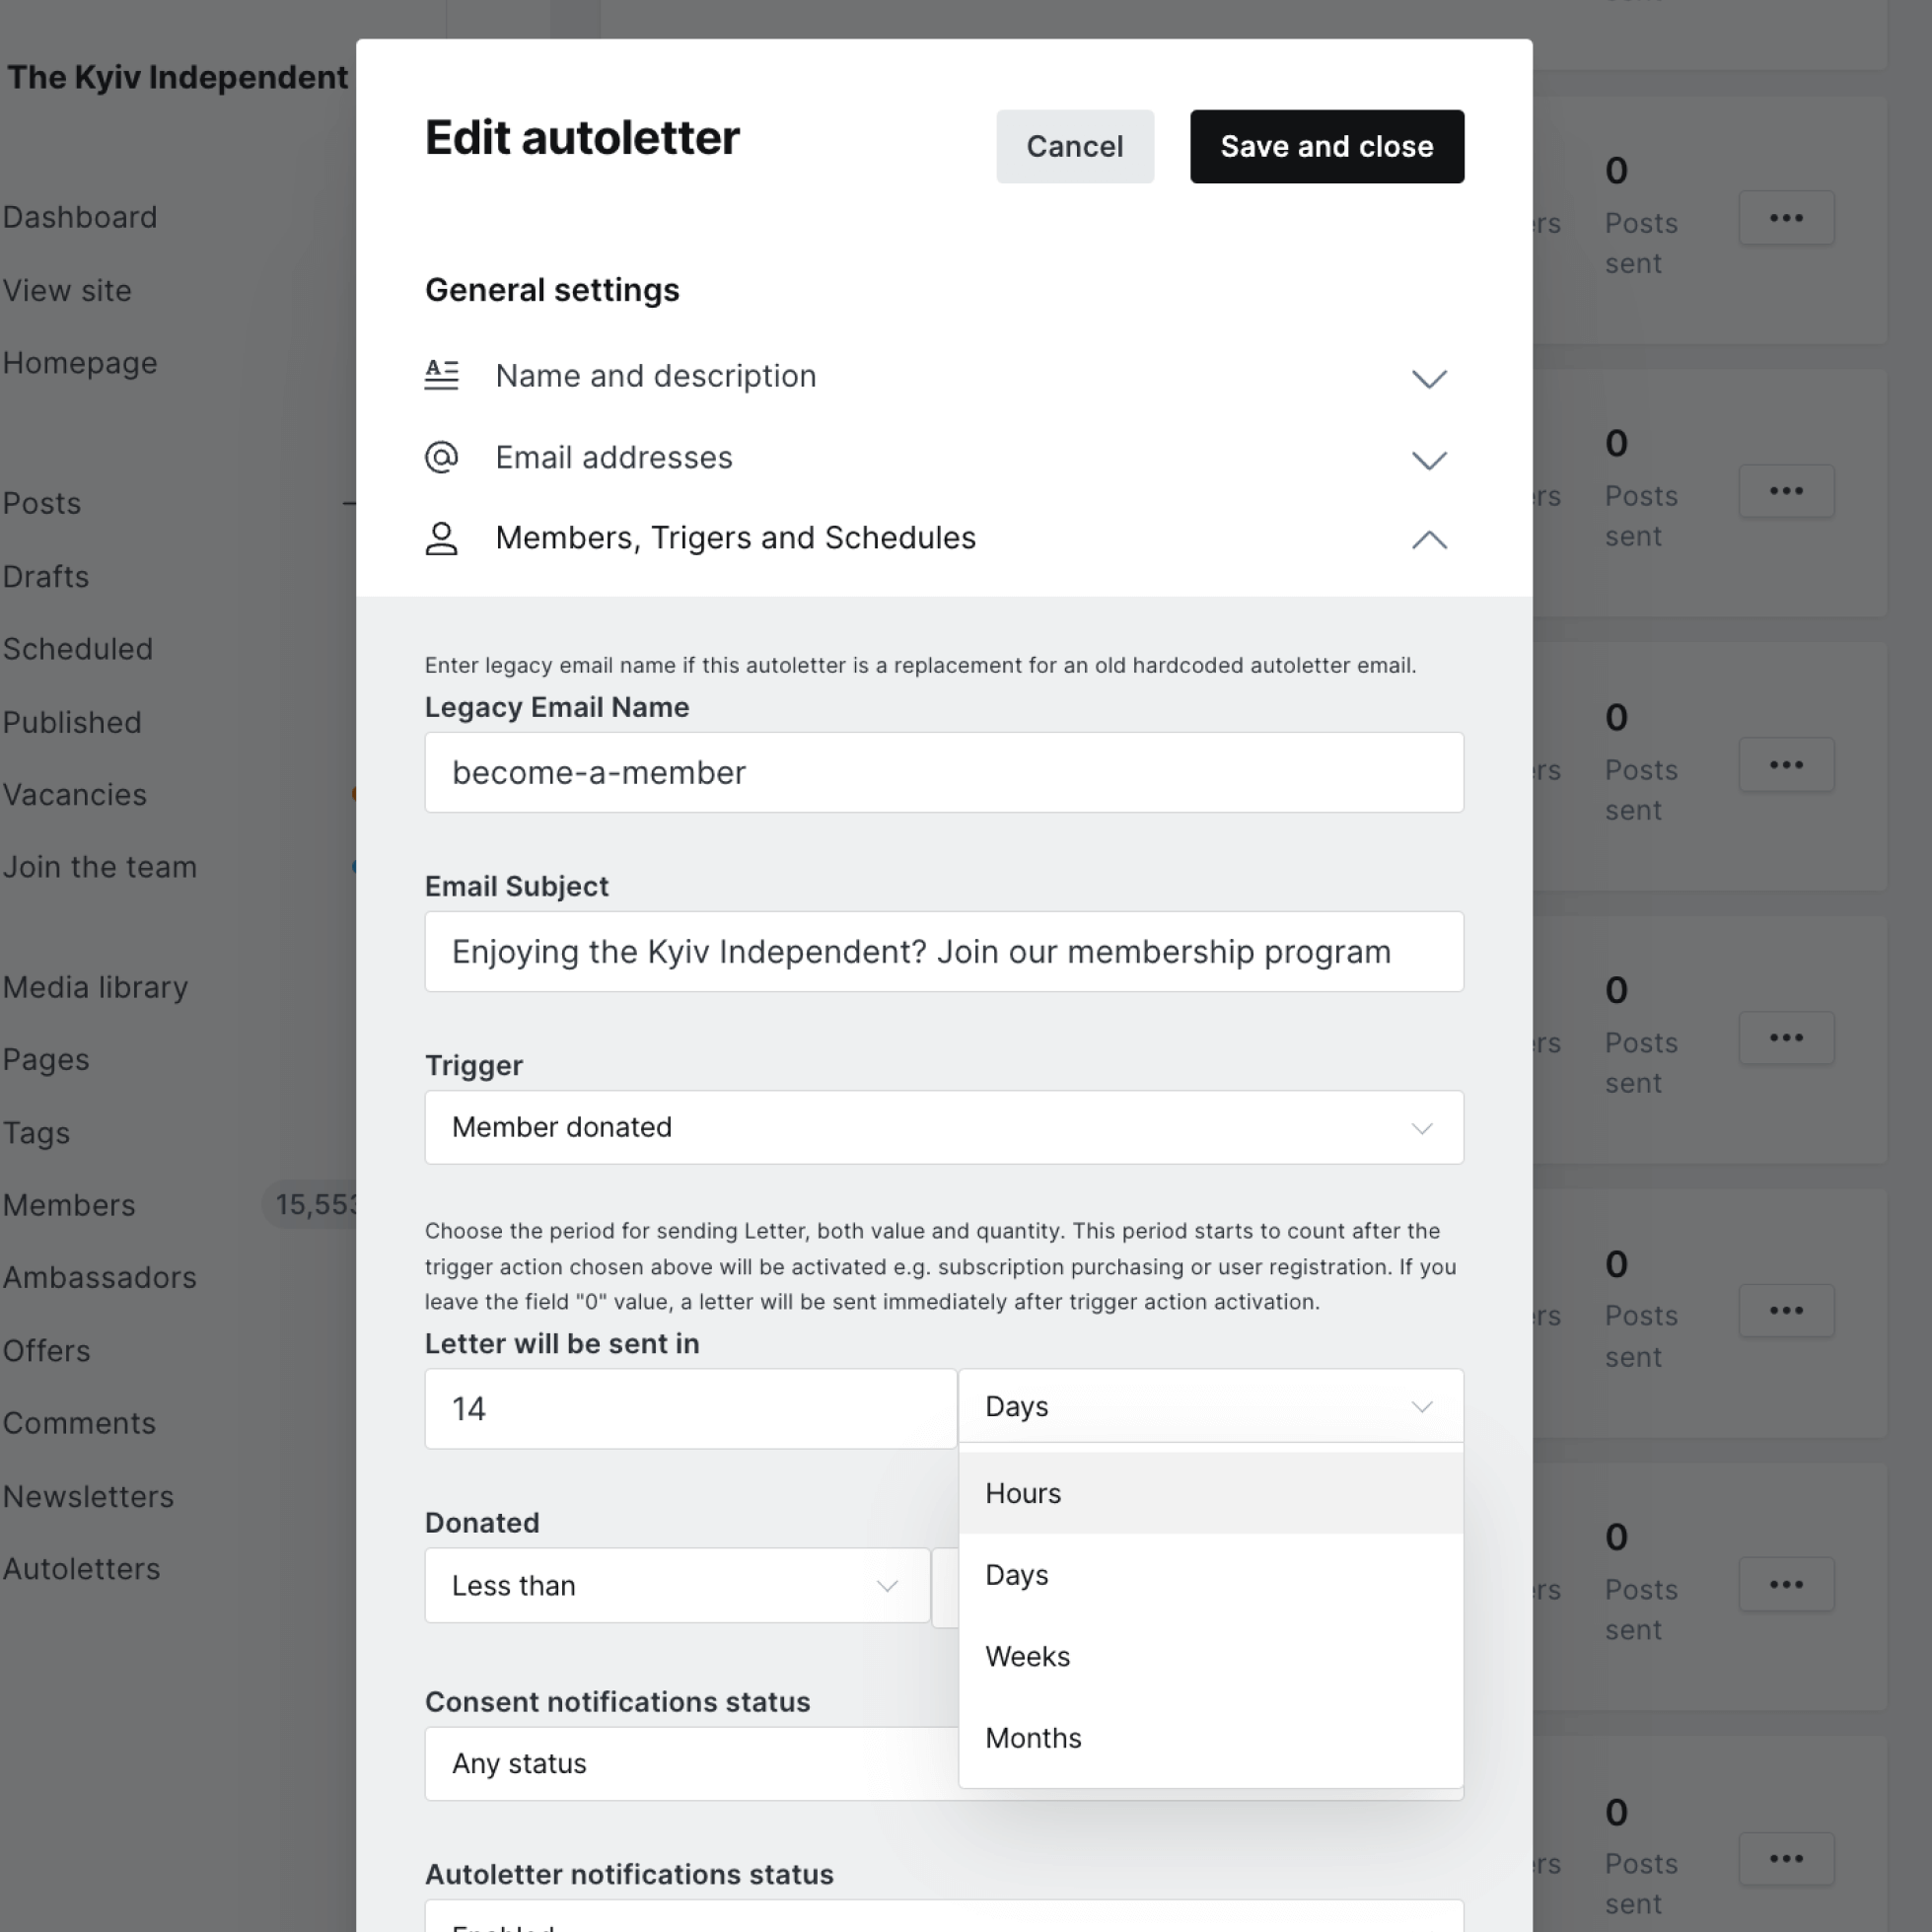Click Save and close
This screenshot has height=1932, width=1932.
coord(1326,146)
